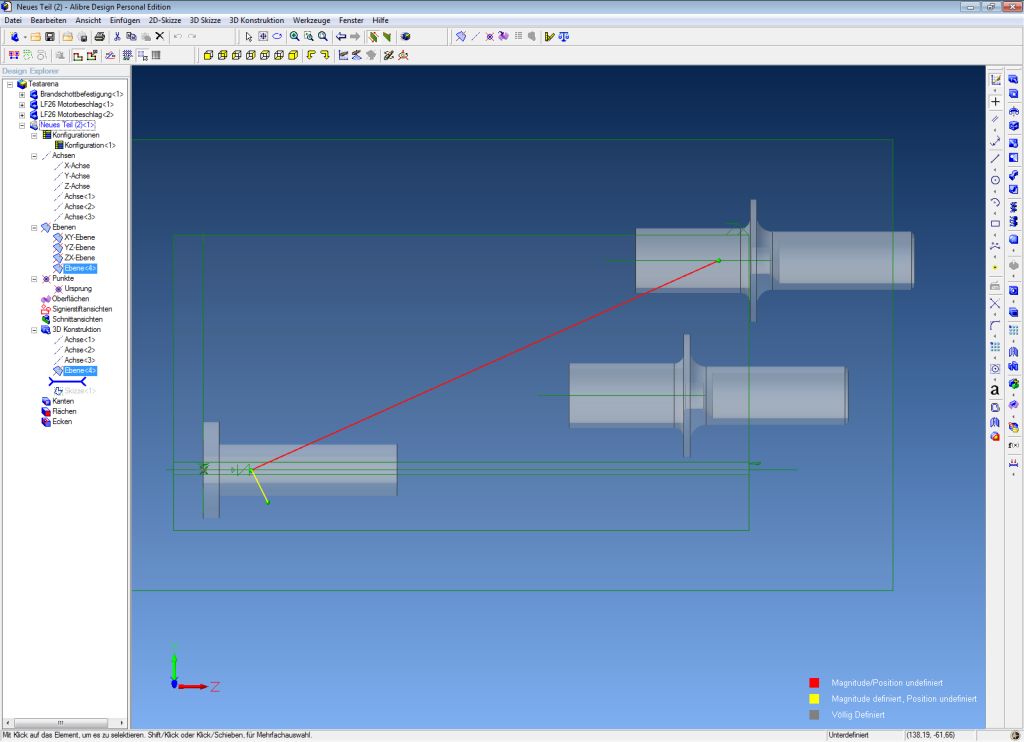Collapse the Konfigurationen node
This screenshot has width=1024, height=742.
(x=34, y=135)
